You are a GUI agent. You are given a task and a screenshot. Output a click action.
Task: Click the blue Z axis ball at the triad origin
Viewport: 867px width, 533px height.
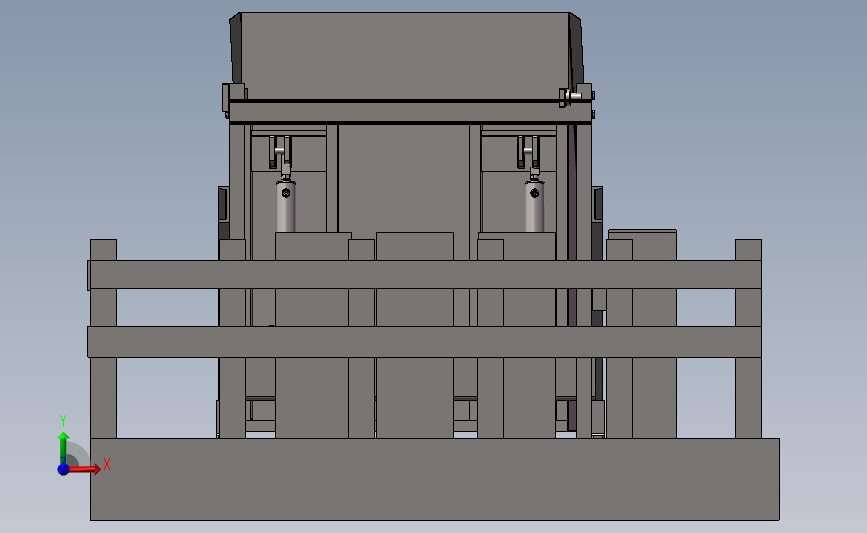63,469
